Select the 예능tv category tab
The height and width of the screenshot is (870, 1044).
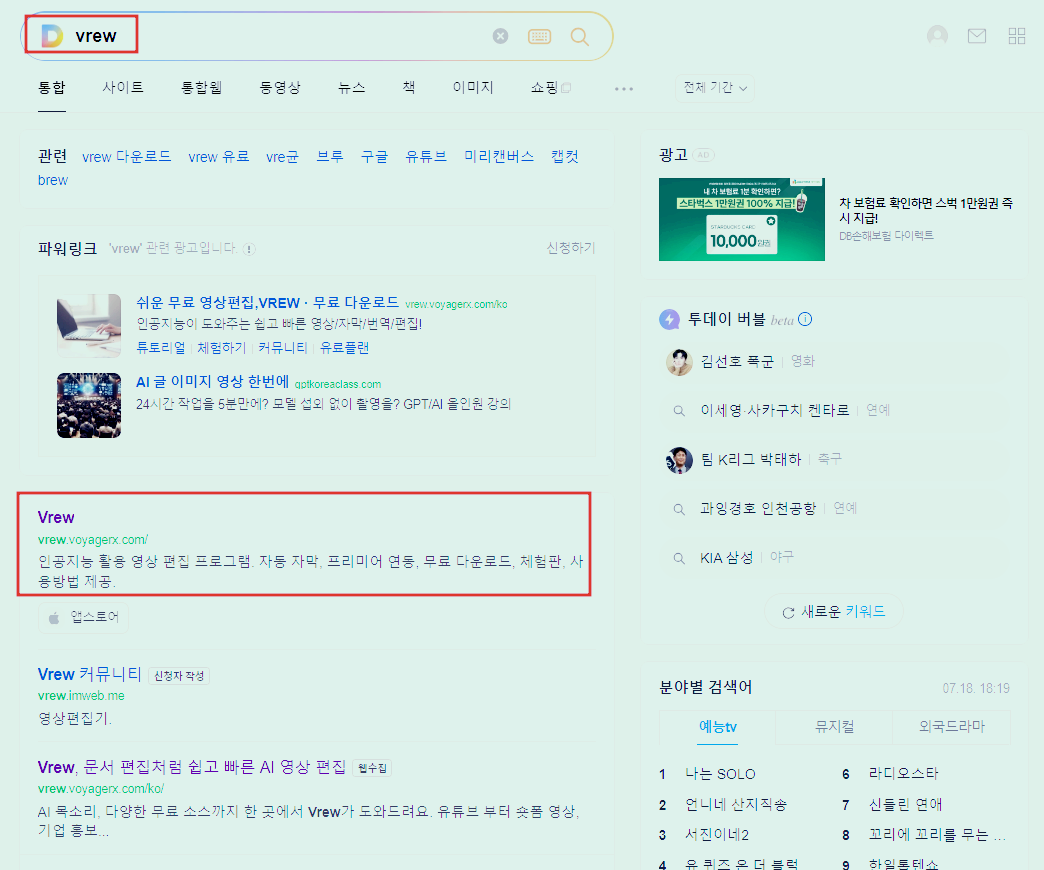tap(718, 727)
